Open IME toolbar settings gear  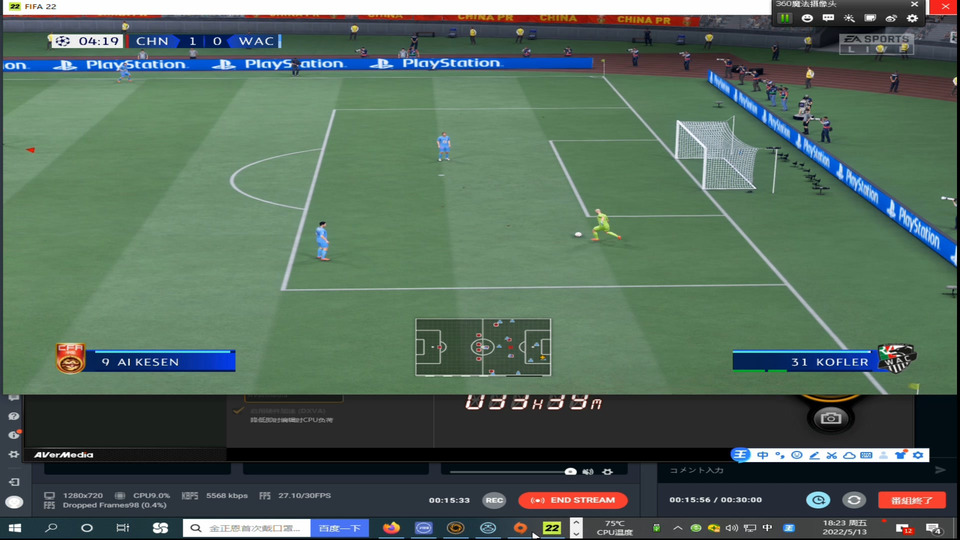(x=918, y=455)
